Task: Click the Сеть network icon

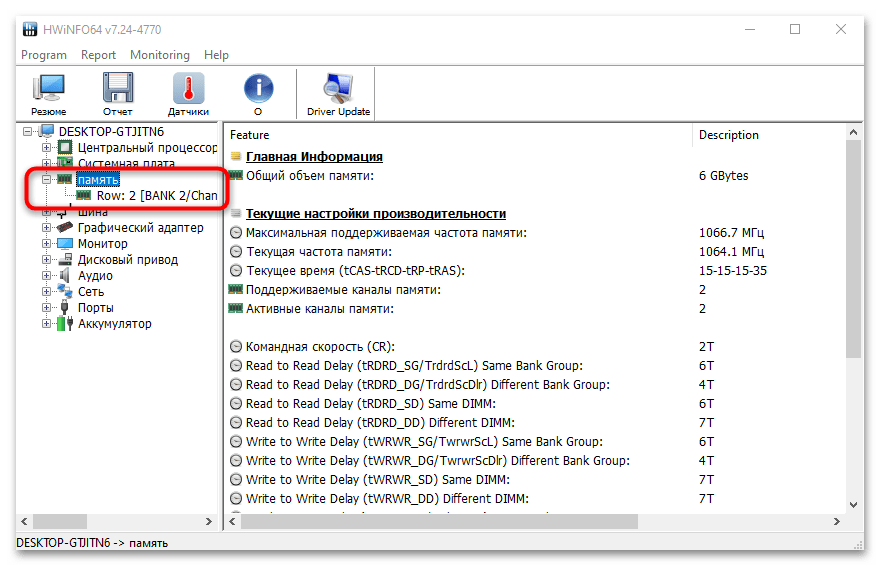Action: point(65,291)
